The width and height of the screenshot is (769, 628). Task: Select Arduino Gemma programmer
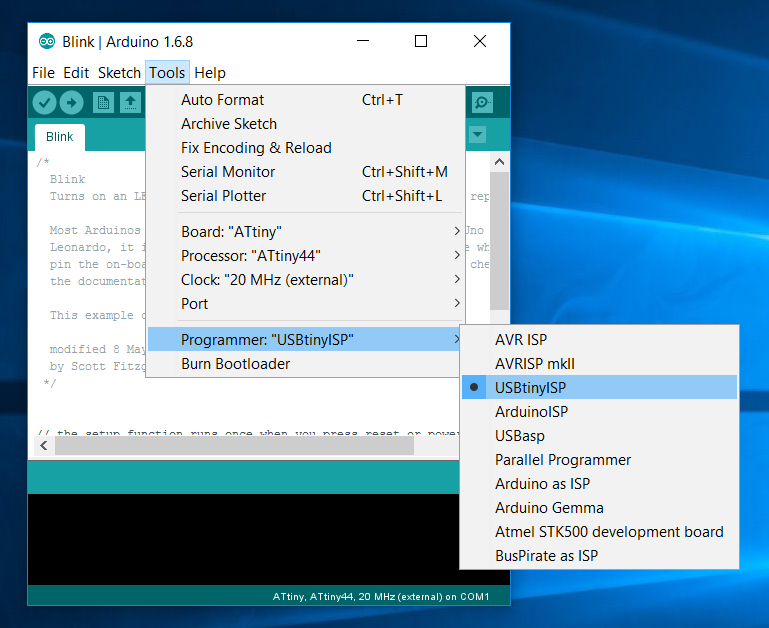[599, 508]
